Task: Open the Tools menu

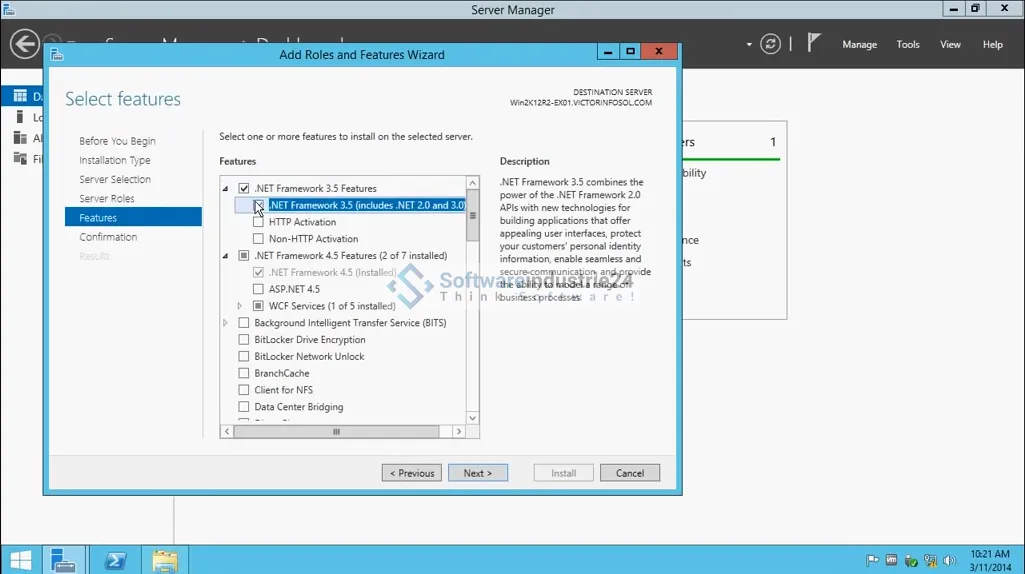Action: (x=907, y=45)
